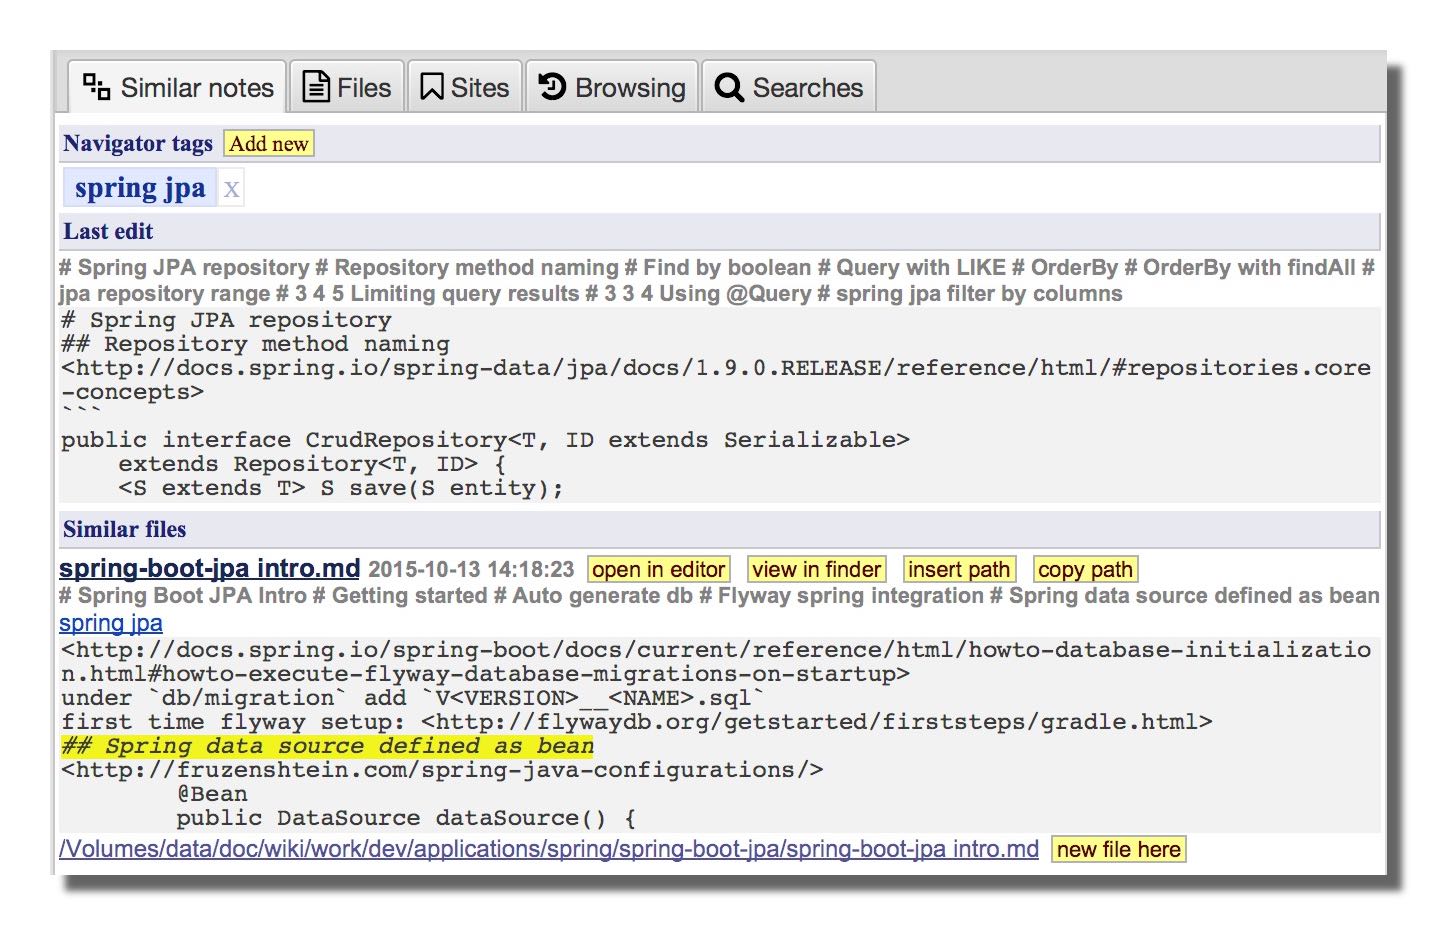The image size is (1437, 925).
Task: Open the Searches tab
Action: (789, 87)
